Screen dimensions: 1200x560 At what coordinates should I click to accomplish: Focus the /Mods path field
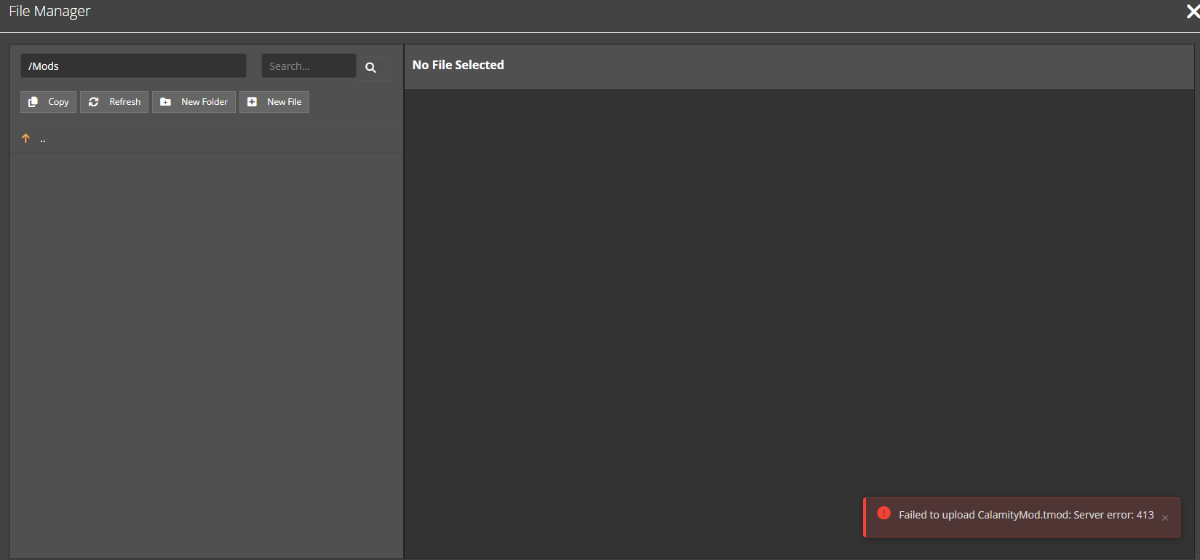(133, 66)
